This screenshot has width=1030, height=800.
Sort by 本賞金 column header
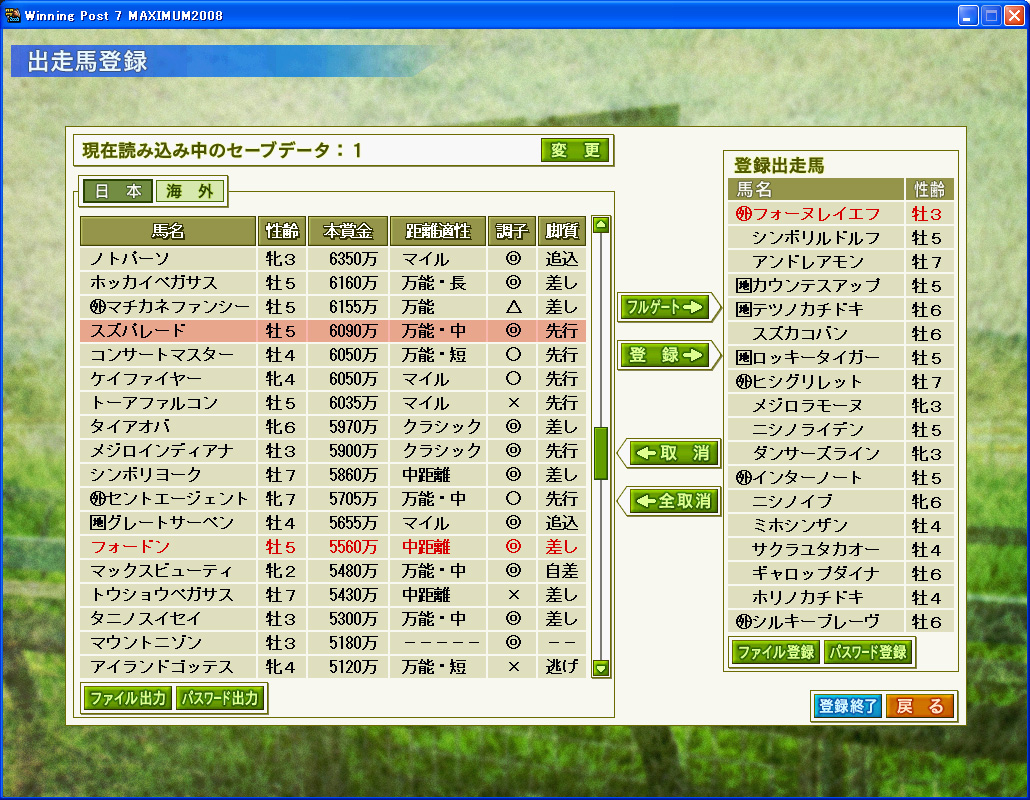tap(348, 231)
